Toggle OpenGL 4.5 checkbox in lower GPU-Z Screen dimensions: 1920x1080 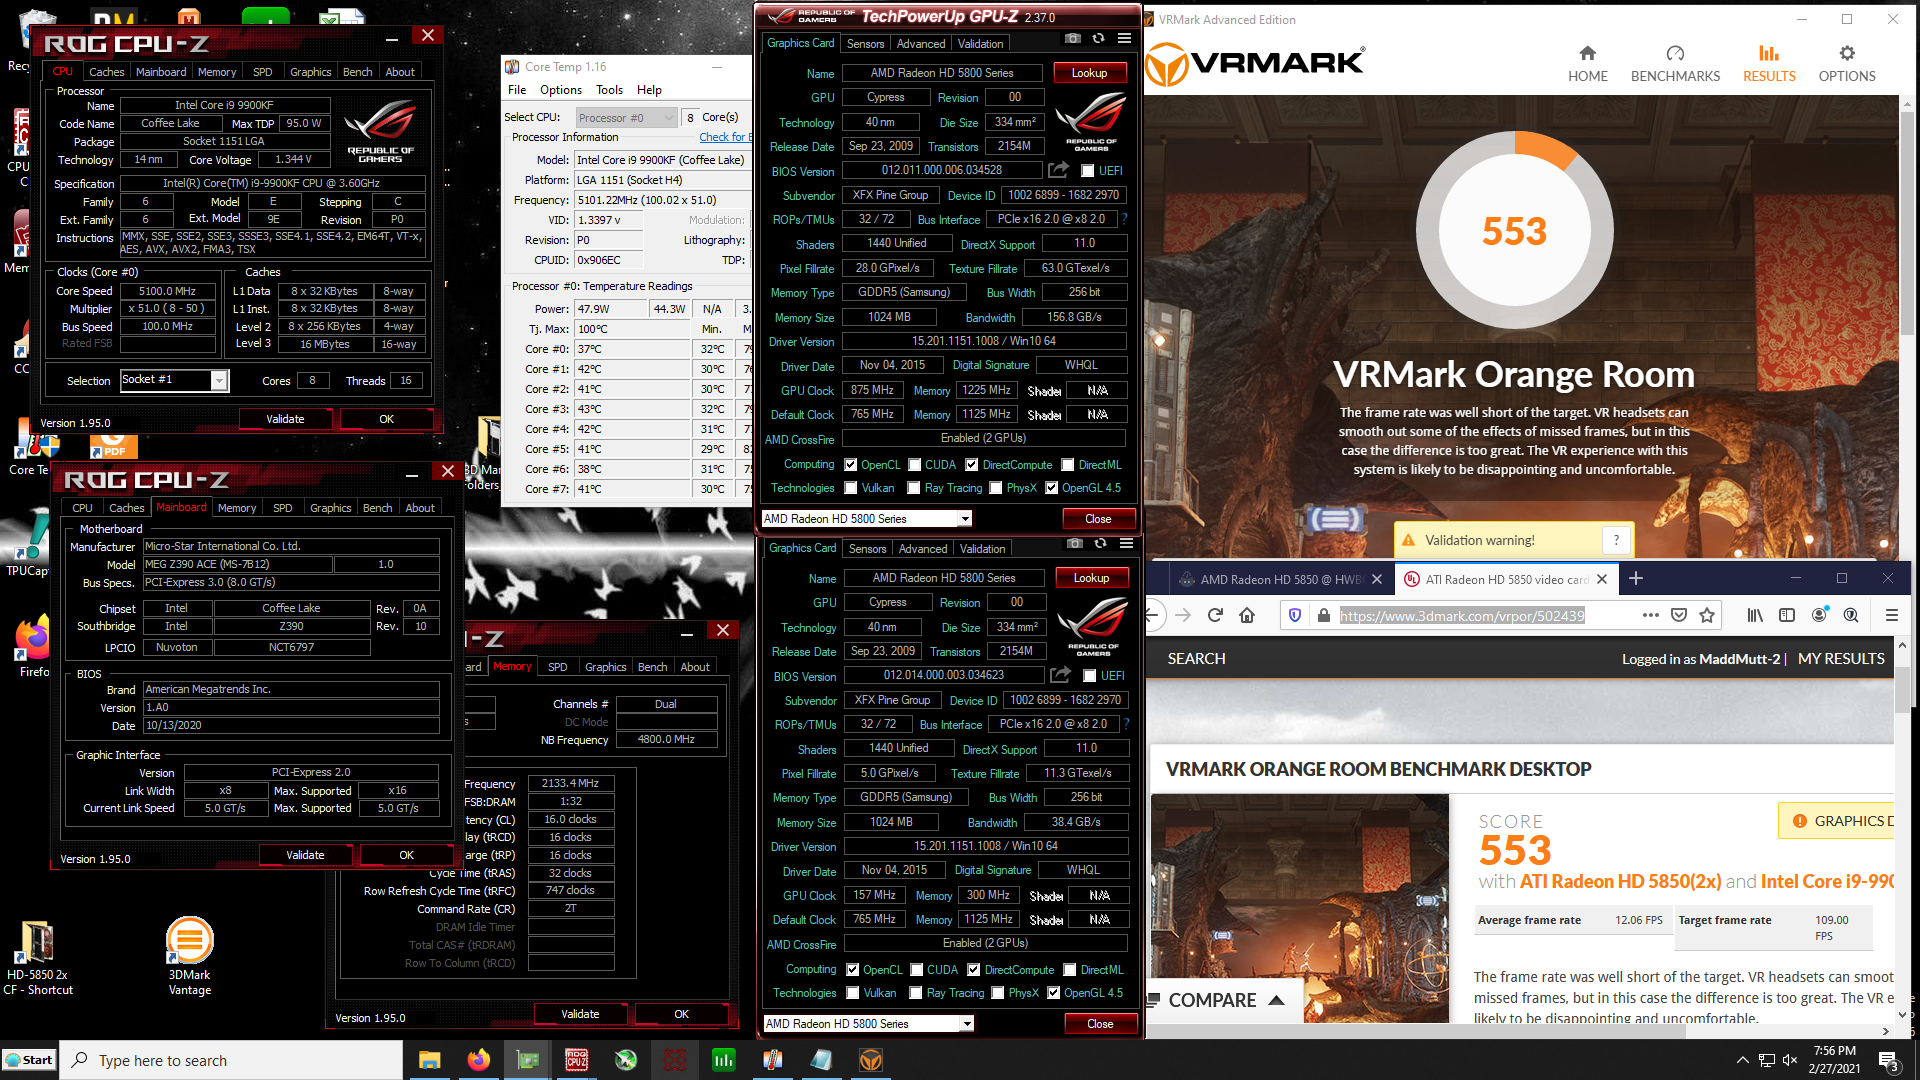tap(1053, 993)
